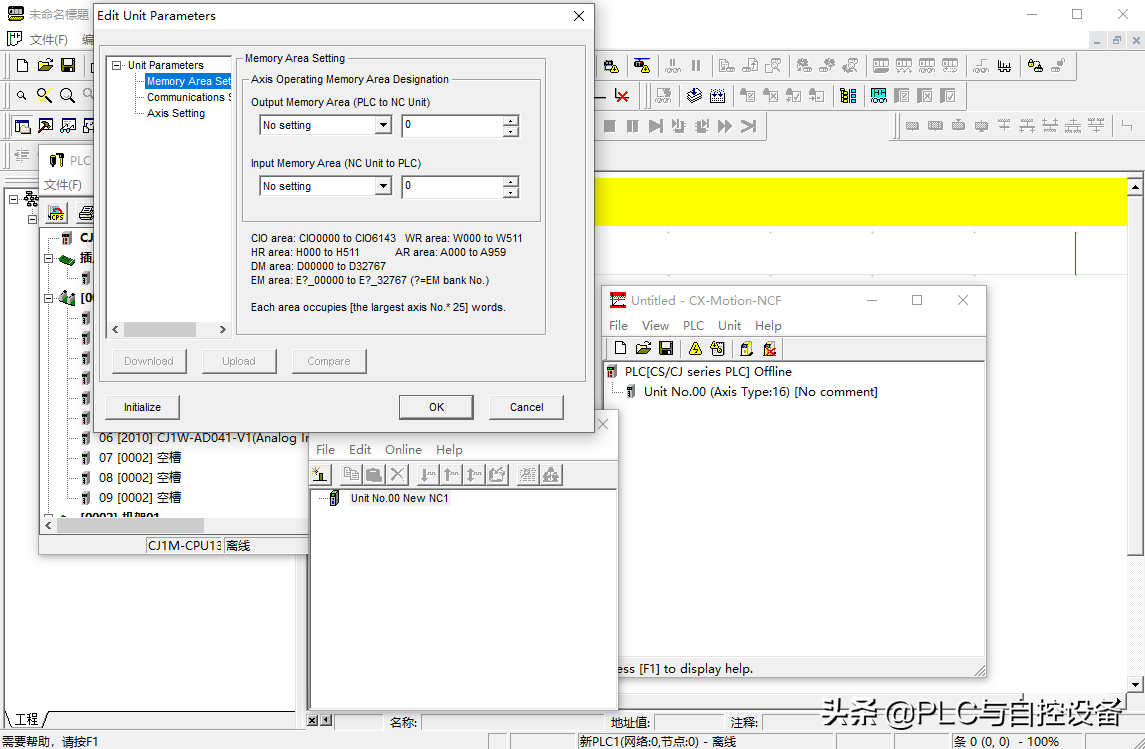The image size is (1145, 749).
Task: Open Output Memory Area dropdown
Action: (382, 126)
